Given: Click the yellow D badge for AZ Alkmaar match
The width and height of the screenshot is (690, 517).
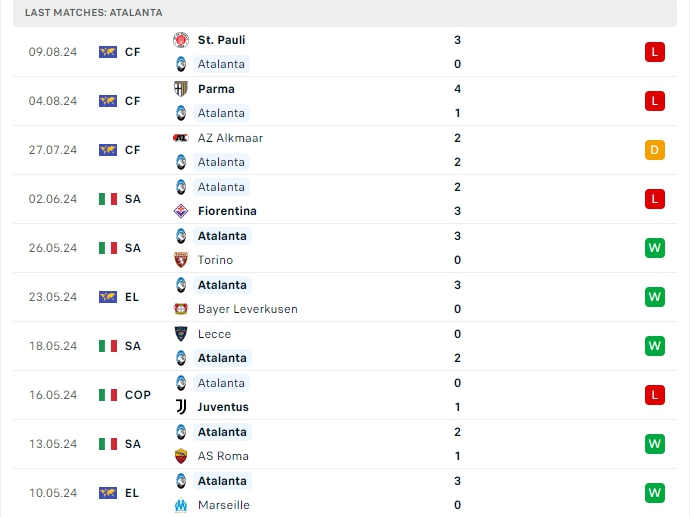Looking at the screenshot, I should (x=655, y=150).
